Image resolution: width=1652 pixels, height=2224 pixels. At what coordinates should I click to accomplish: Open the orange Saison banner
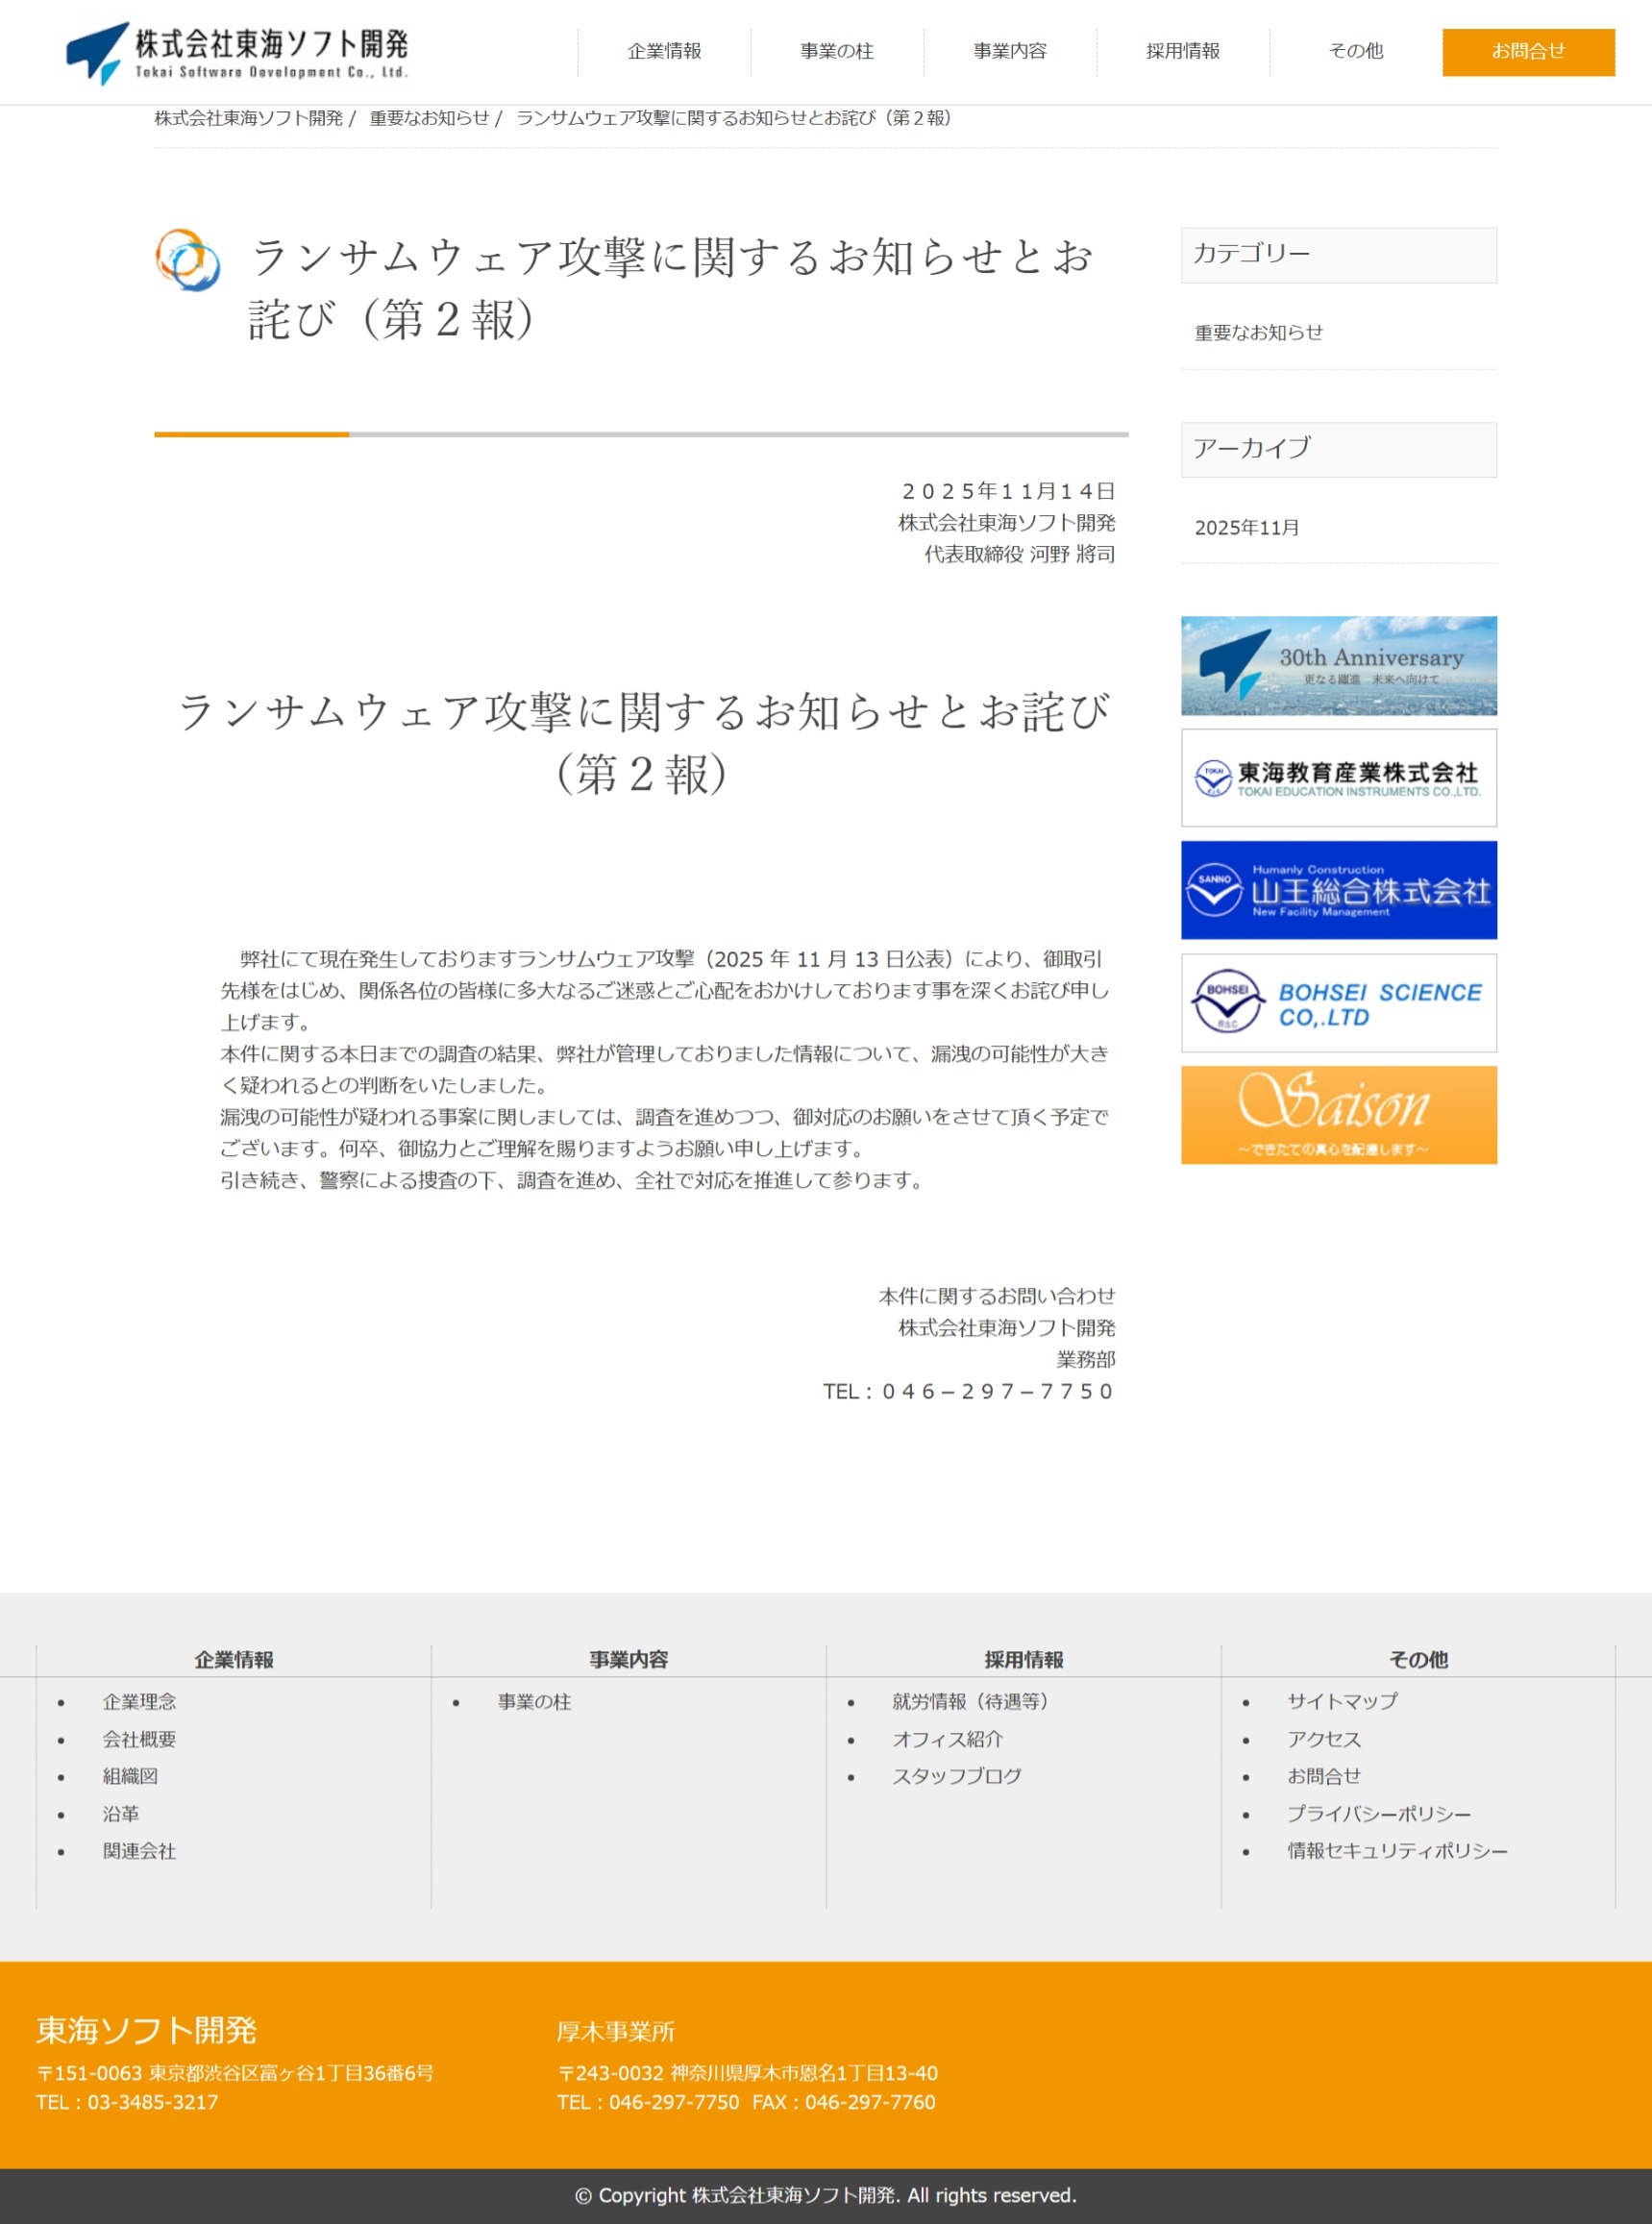(1338, 1114)
